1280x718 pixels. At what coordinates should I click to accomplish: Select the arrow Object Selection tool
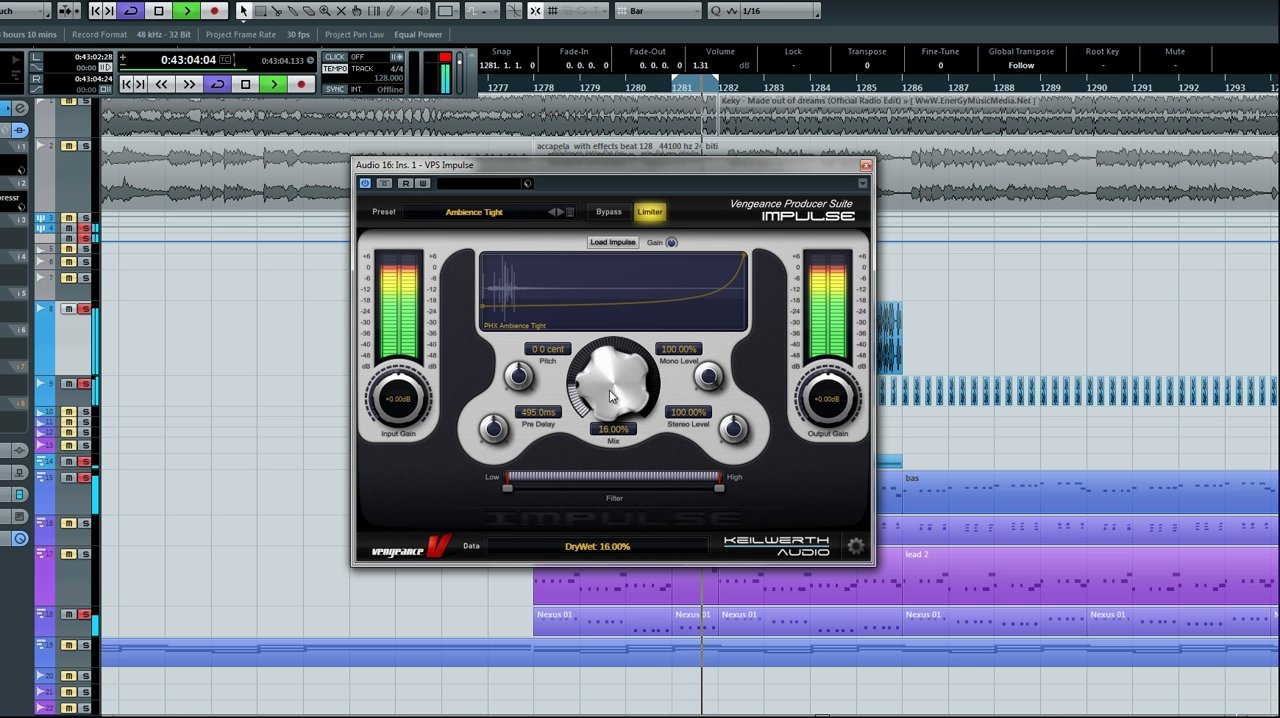(x=243, y=10)
